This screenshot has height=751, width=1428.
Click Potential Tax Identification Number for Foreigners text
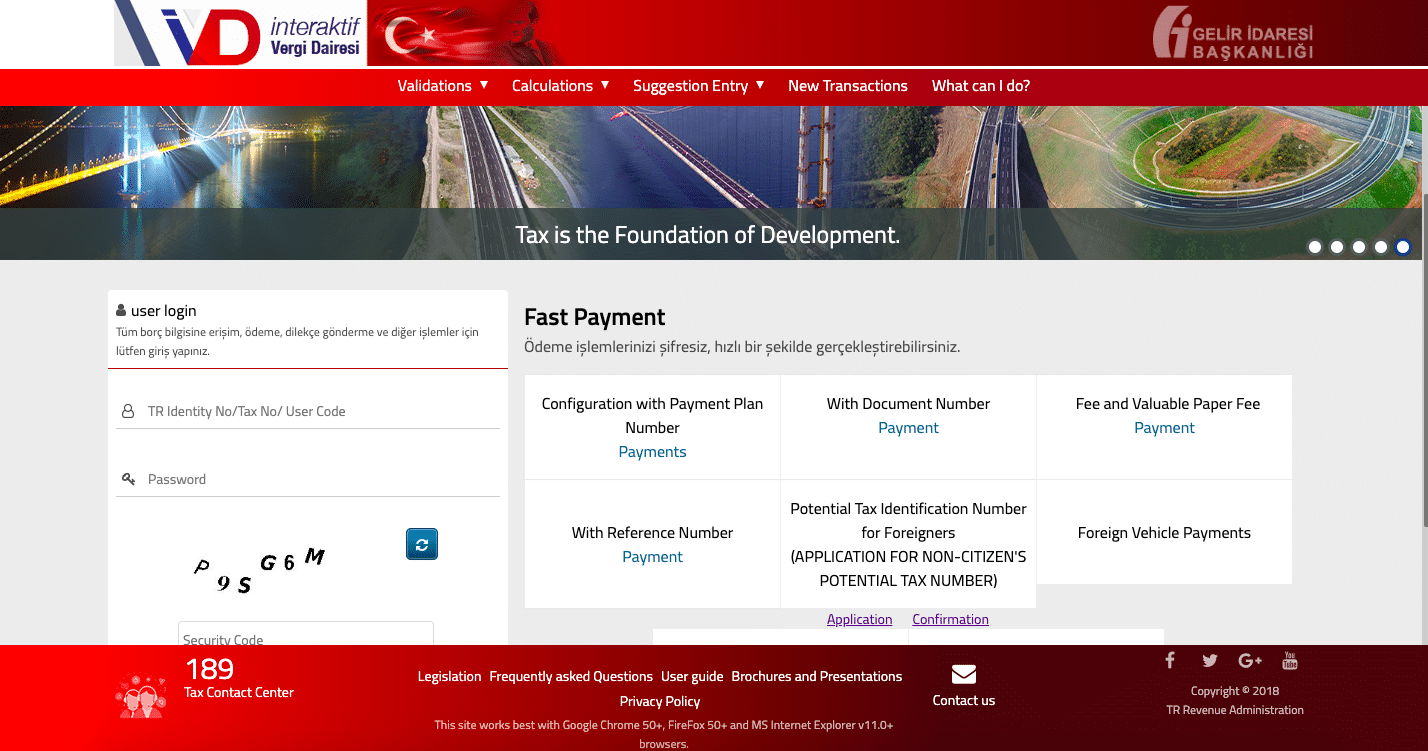[908, 520]
